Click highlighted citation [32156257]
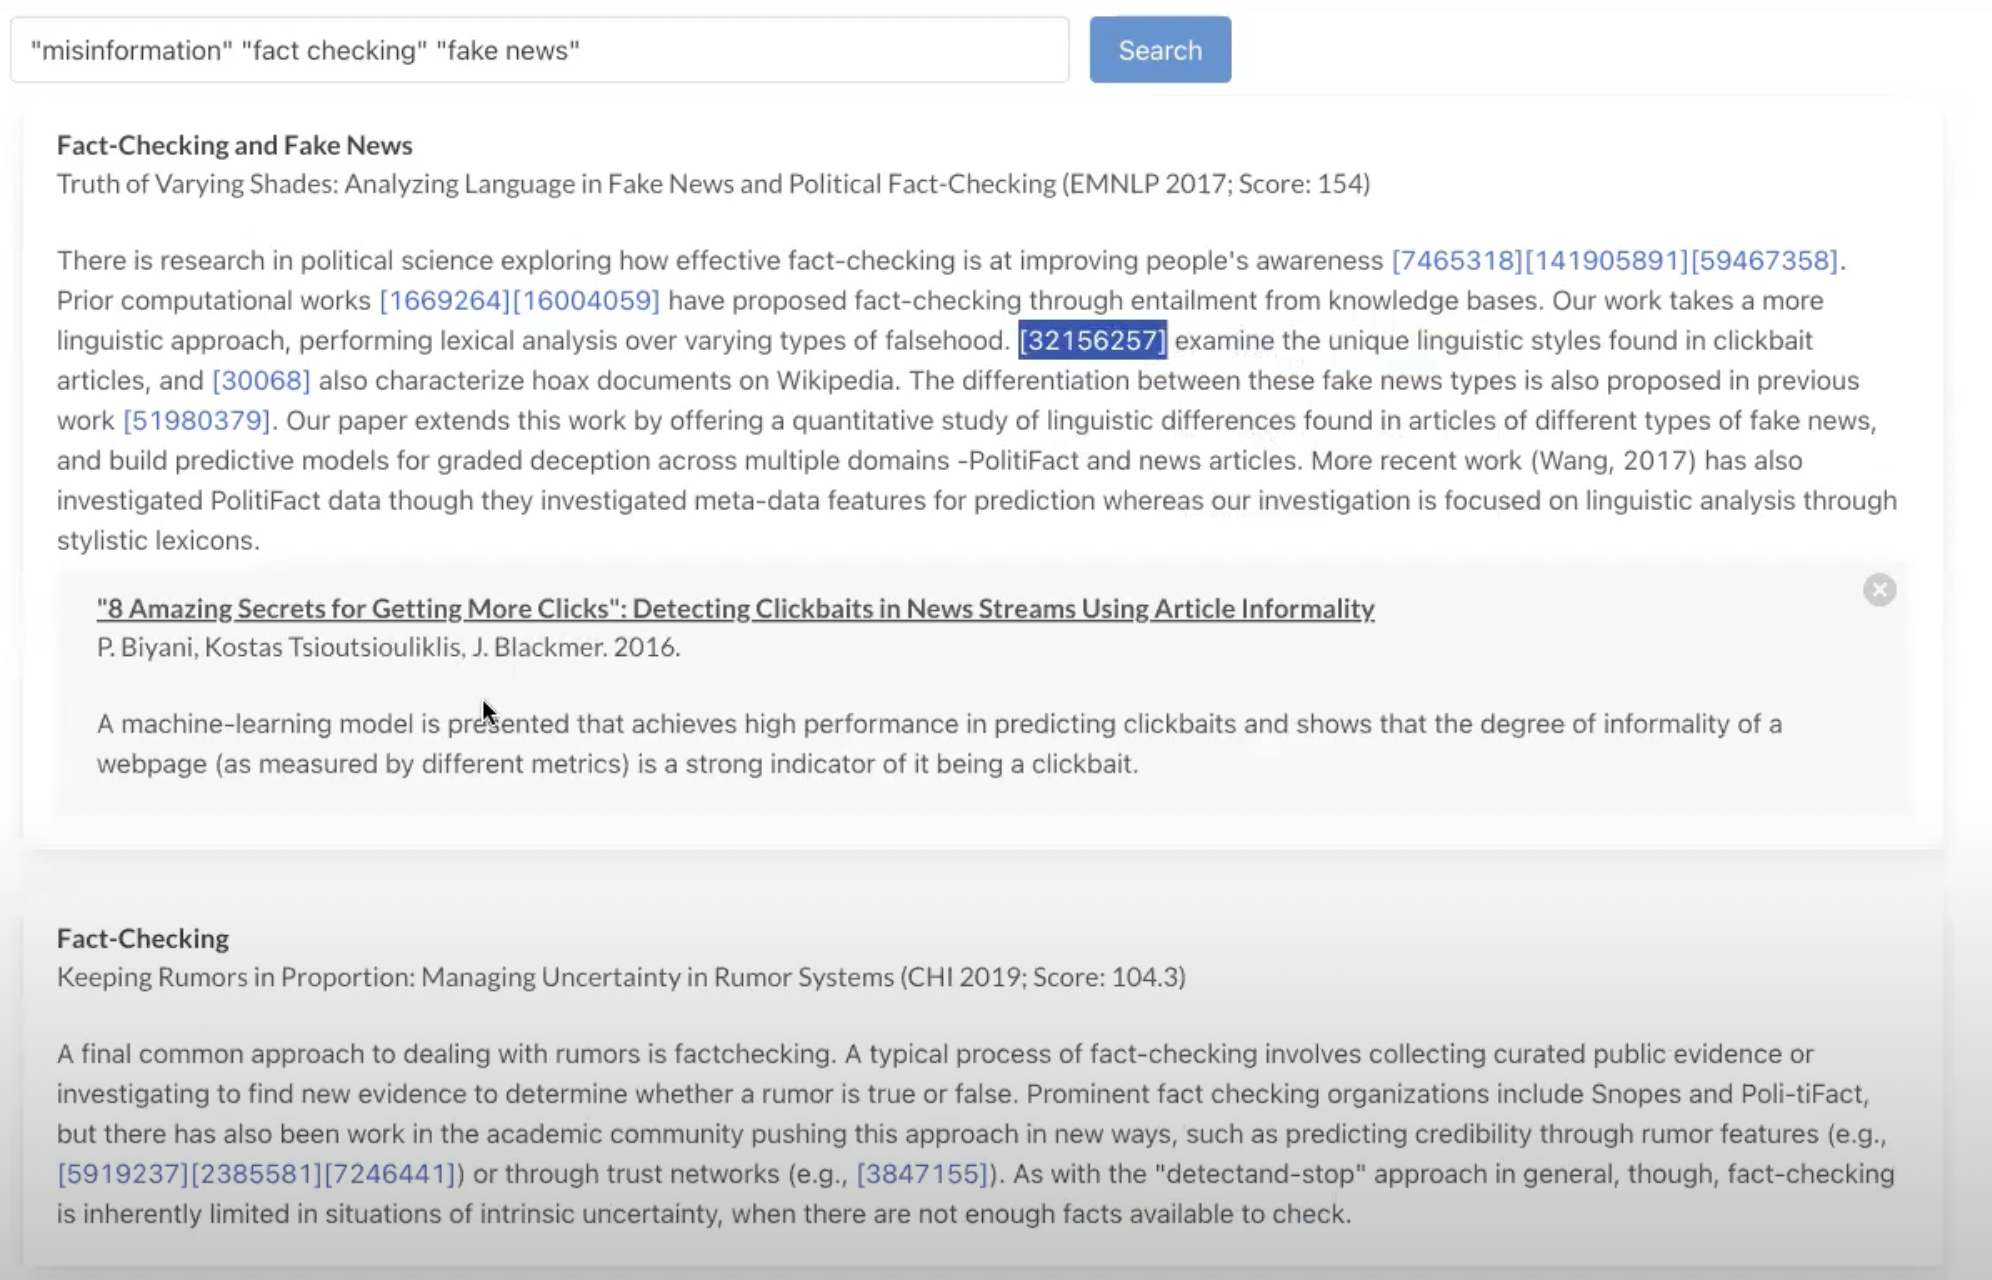 tap(1092, 340)
